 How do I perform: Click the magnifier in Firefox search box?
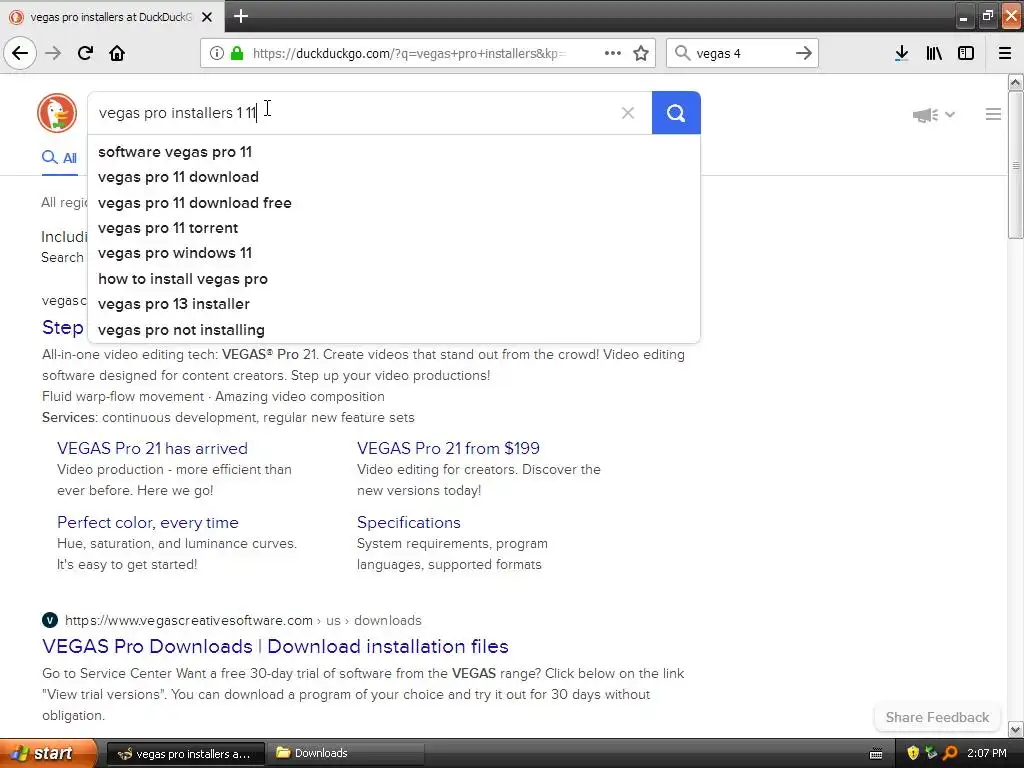coord(682,53)
